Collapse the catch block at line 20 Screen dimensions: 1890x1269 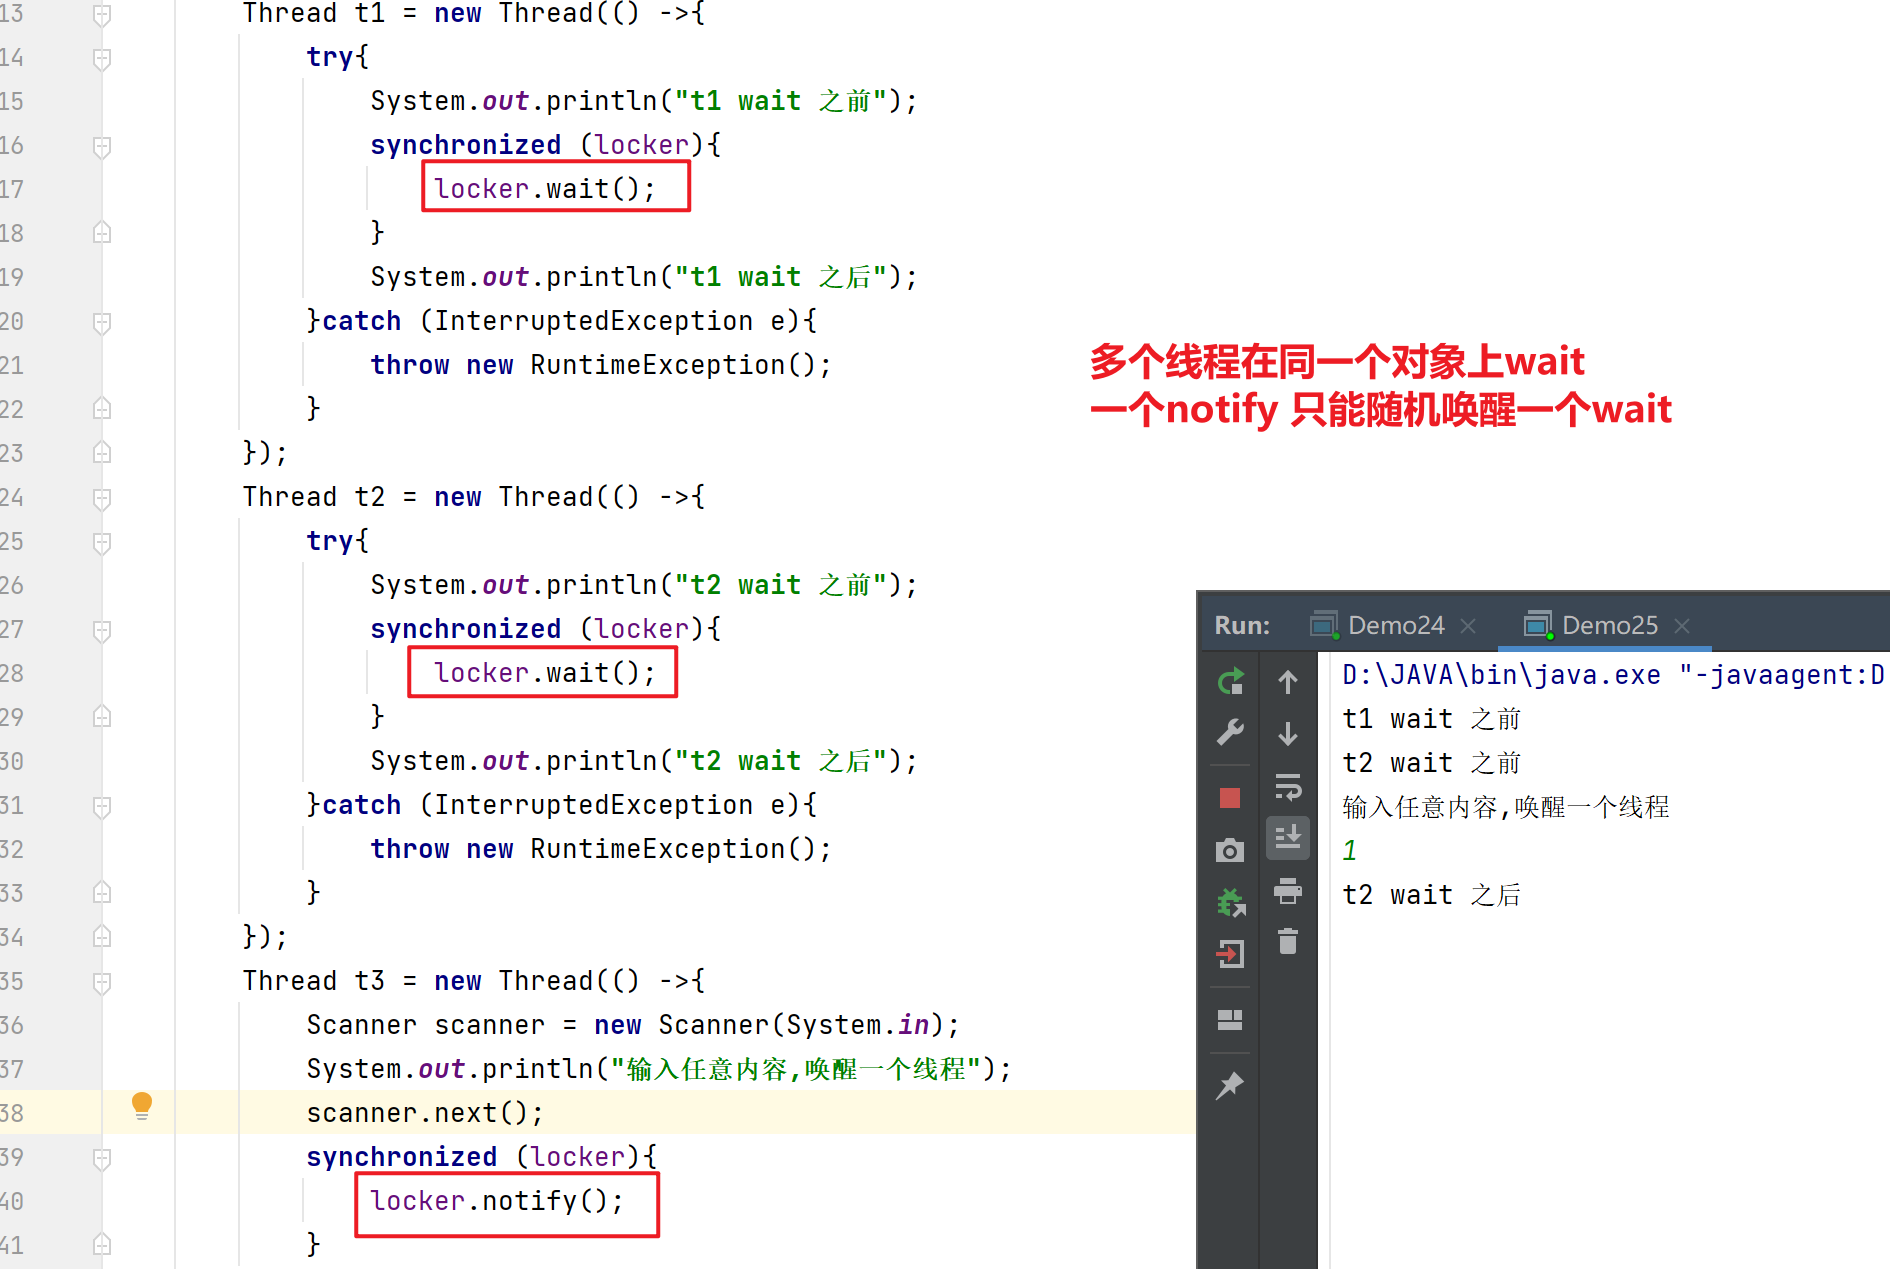[102, 323]
